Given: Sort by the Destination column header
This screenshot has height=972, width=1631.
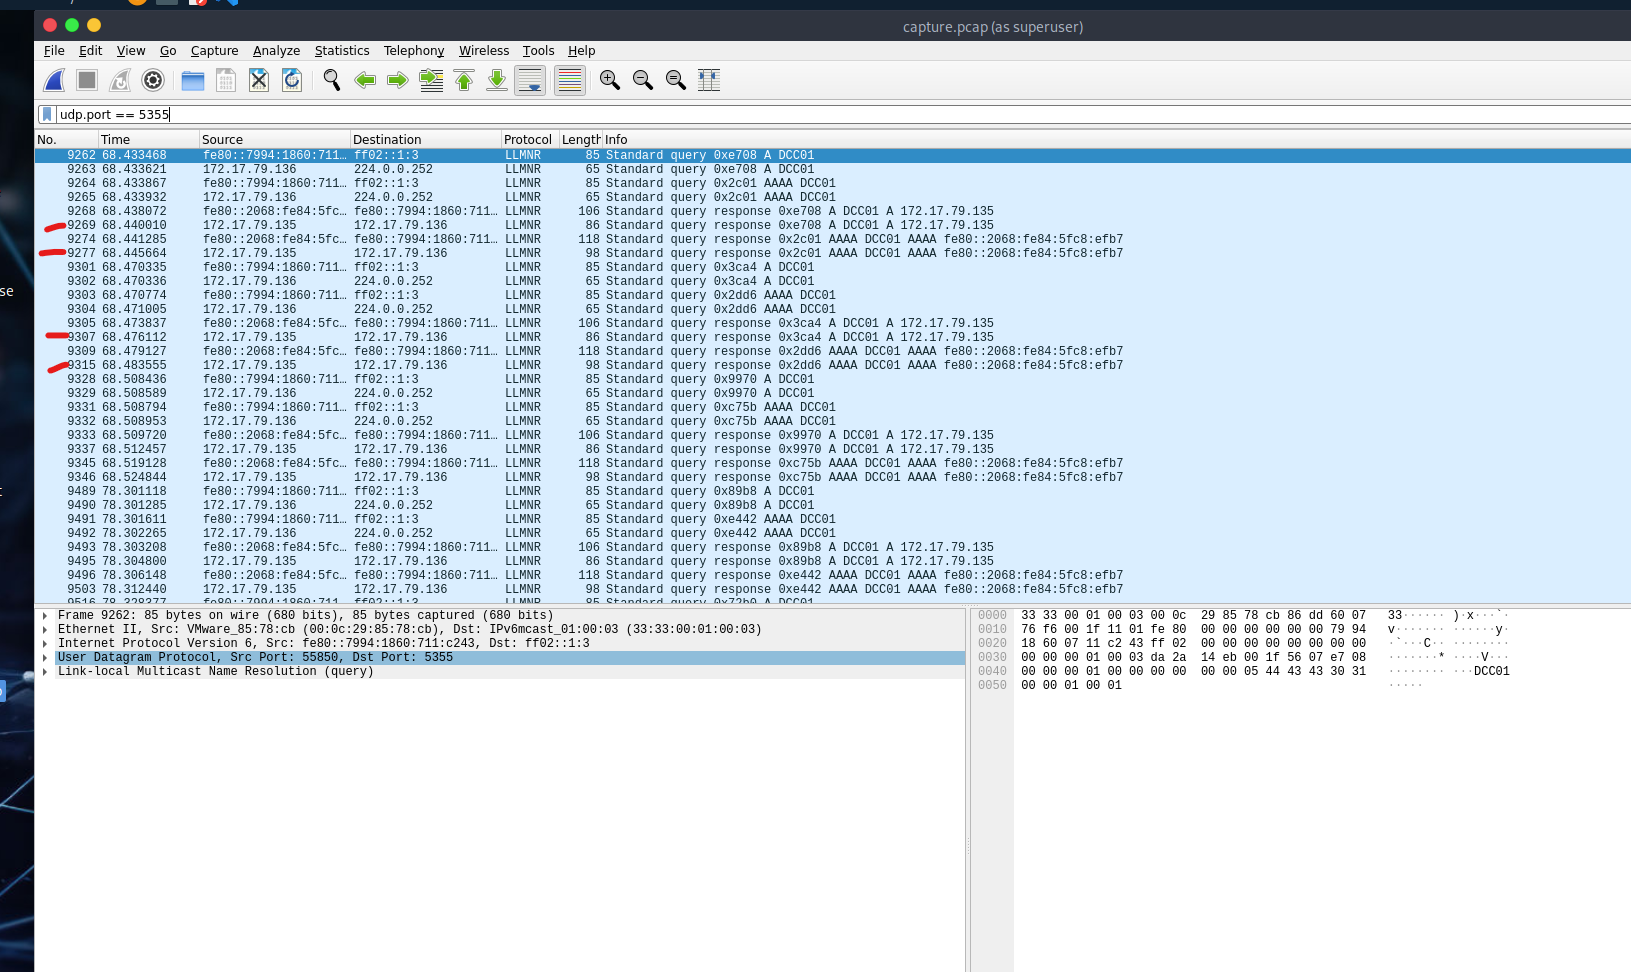Looking at the screenshot, I should 425,140.
